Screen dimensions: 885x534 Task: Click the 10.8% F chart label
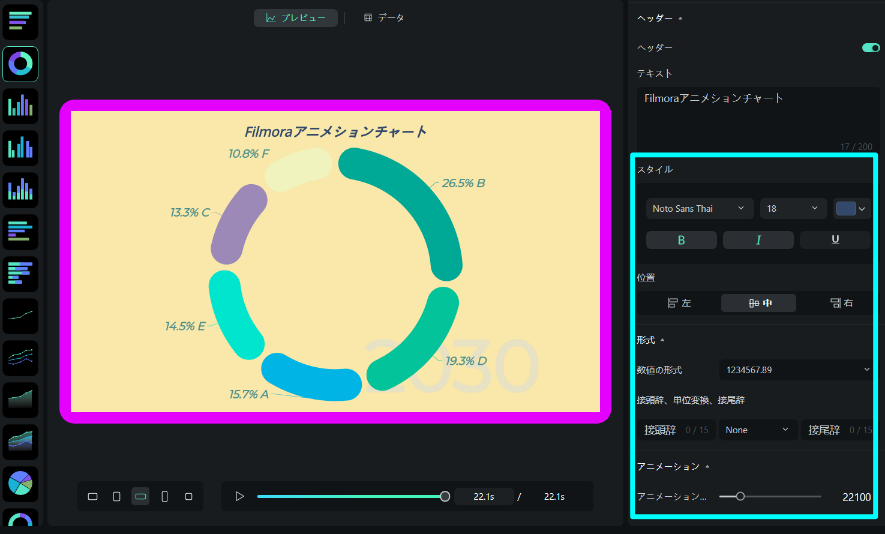pyautogui.click(x=249, y=154)
